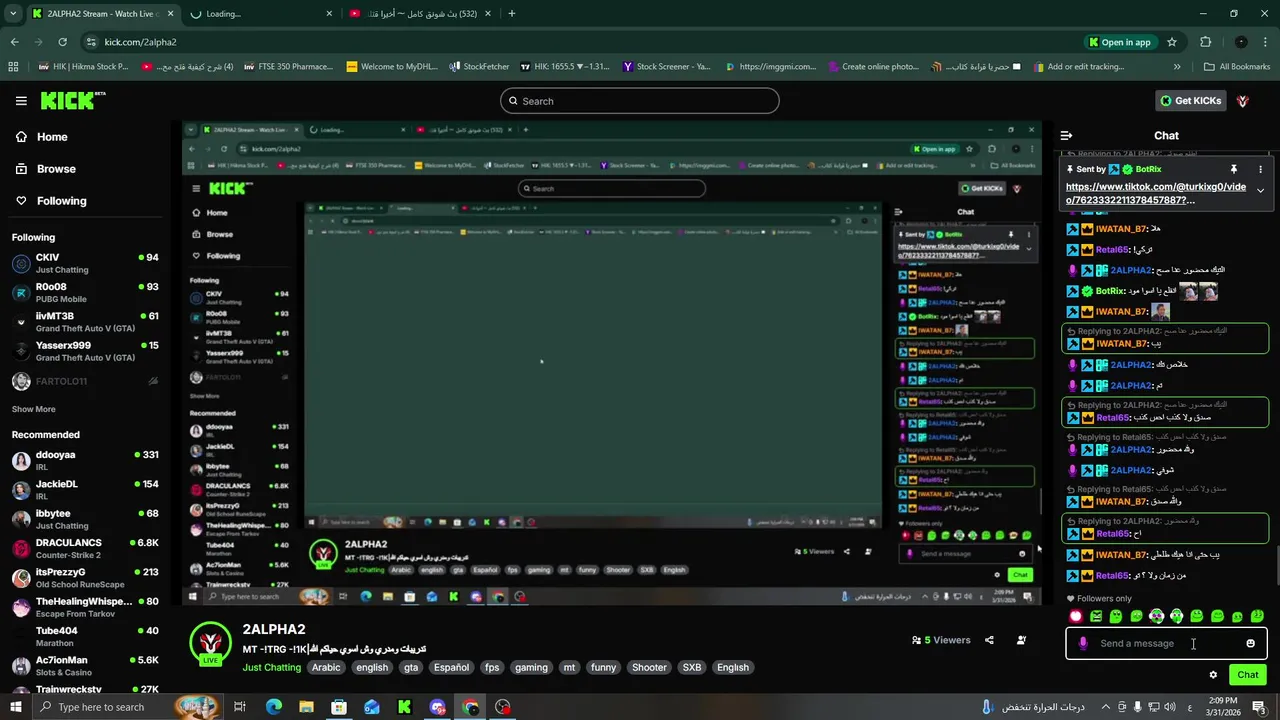
Task: Open CKIV channel in Following list
Action: click(x=85, y=263)
